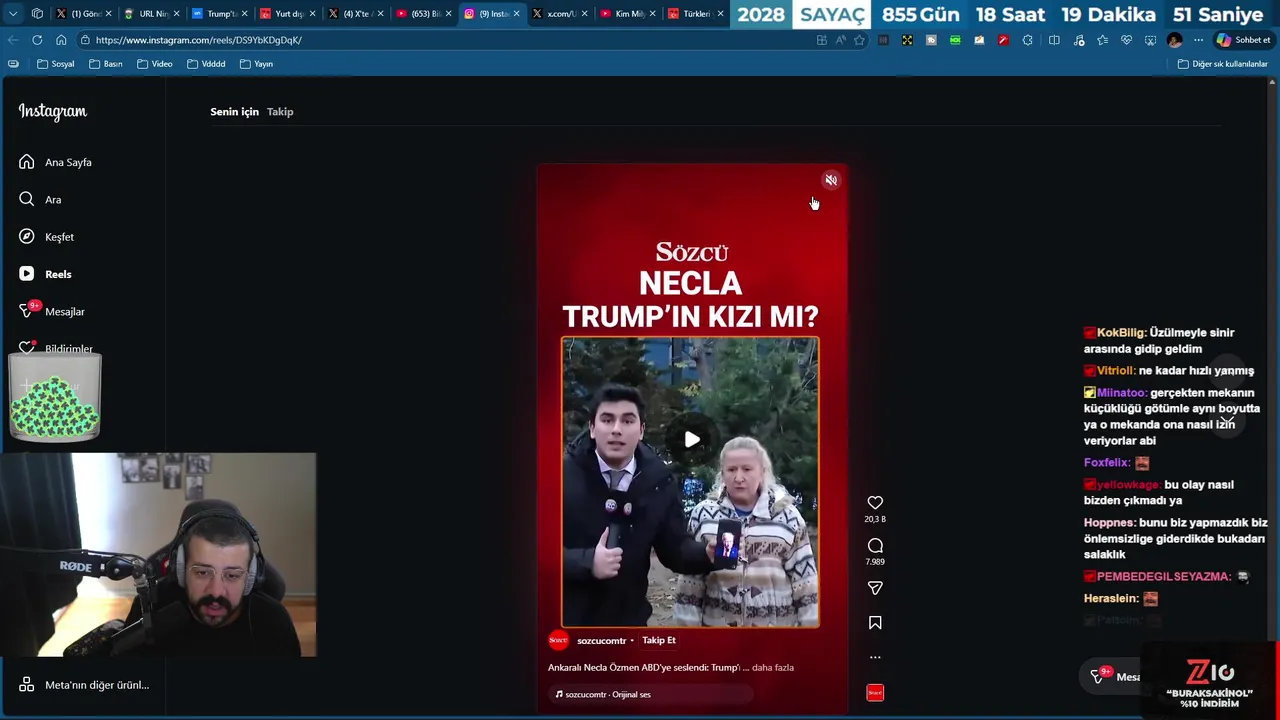Open 'Diğer sık kullanılanlar' folder
The width and height of the screenshot is (1280, 720).
[1222, 64]
